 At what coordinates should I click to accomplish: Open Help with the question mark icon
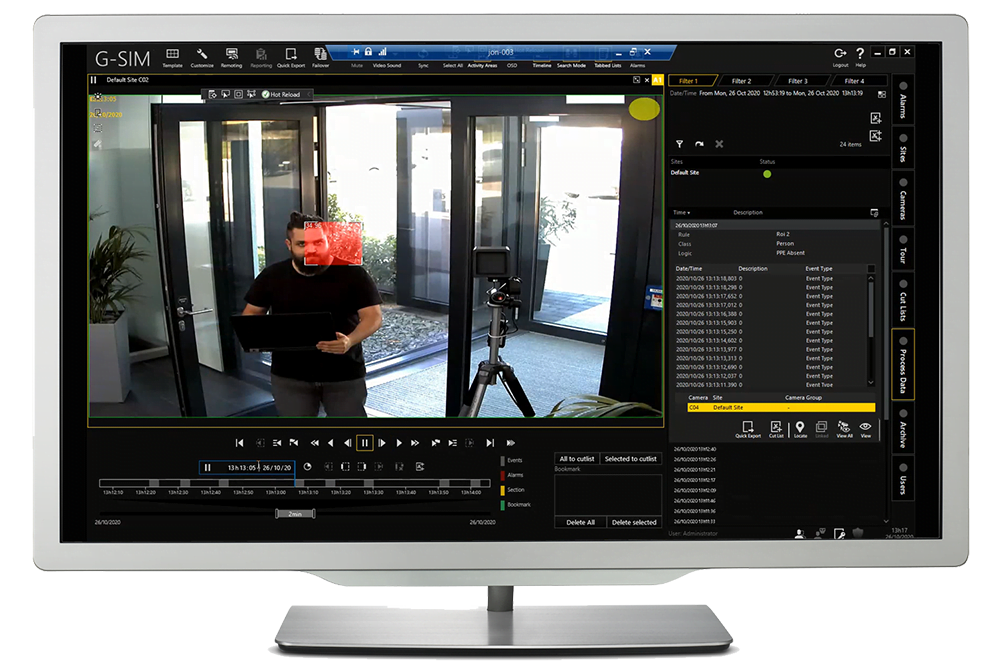(860, 55)
